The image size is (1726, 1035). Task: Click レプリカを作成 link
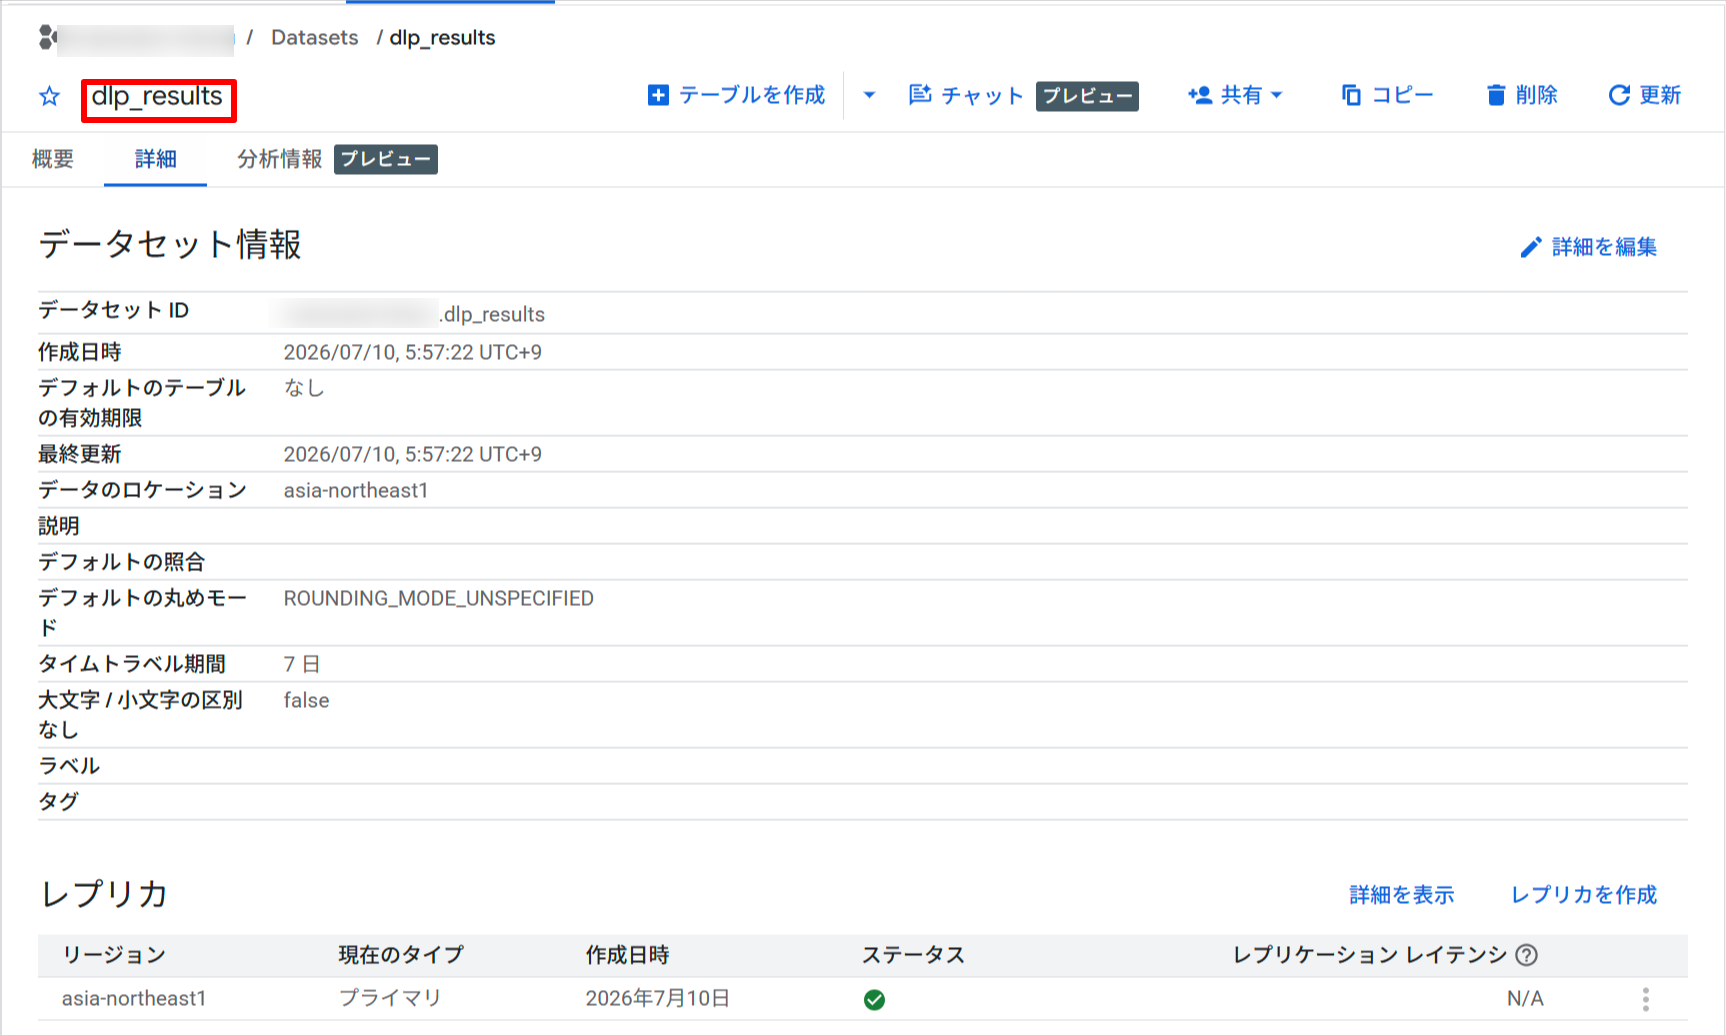1583,895
